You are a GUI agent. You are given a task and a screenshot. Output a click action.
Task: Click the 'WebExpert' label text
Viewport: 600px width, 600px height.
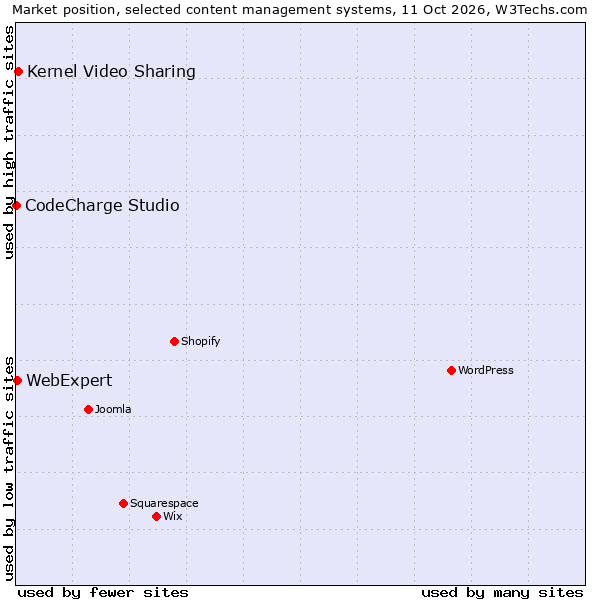click(69, 380)
